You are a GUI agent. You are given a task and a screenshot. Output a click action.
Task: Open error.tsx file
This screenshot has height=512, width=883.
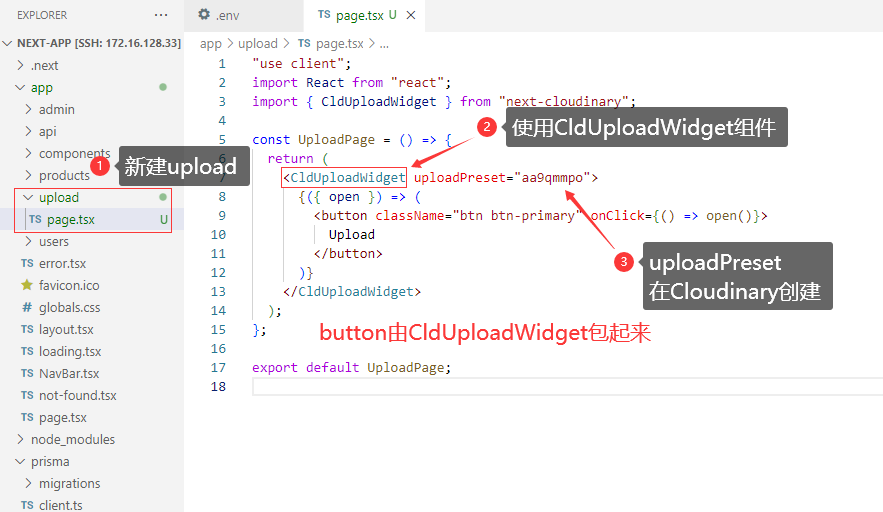(x=63, y=264)
